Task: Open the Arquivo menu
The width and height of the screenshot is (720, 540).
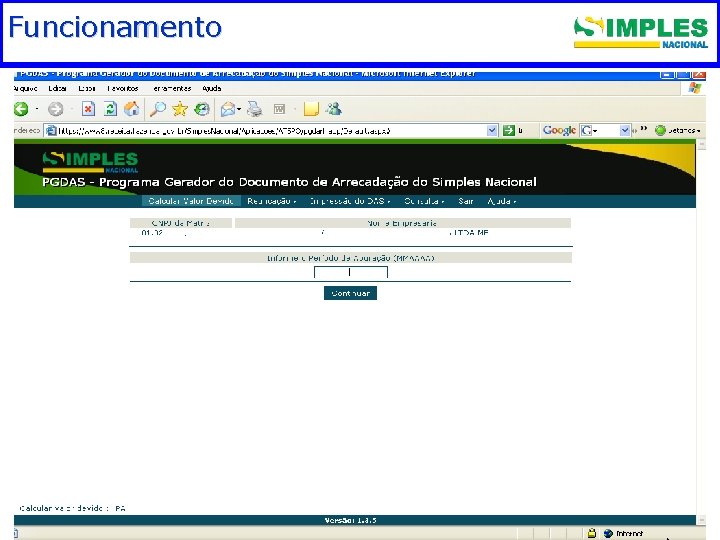Action: [x=25, y=88]
